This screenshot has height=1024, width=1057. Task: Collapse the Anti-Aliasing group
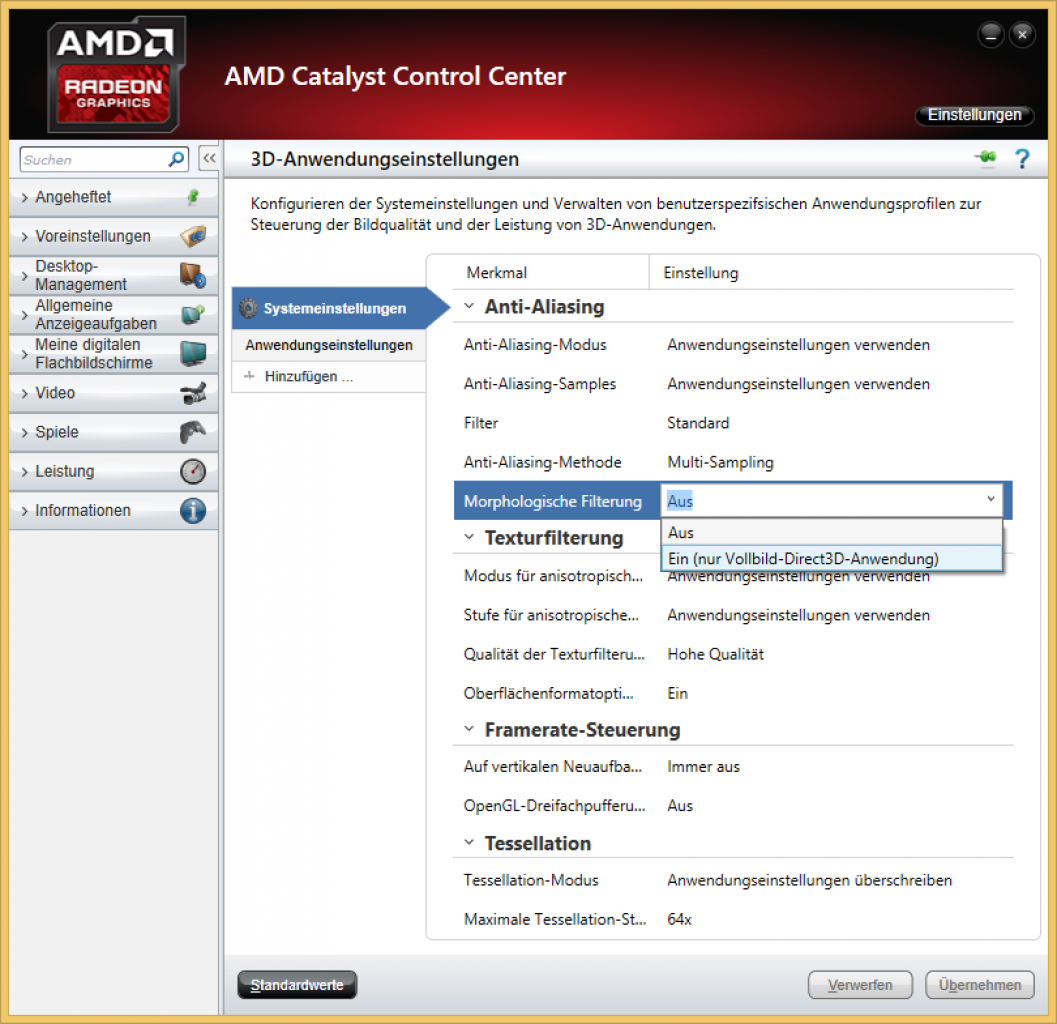pyautogui.click(x=469, y=306)
